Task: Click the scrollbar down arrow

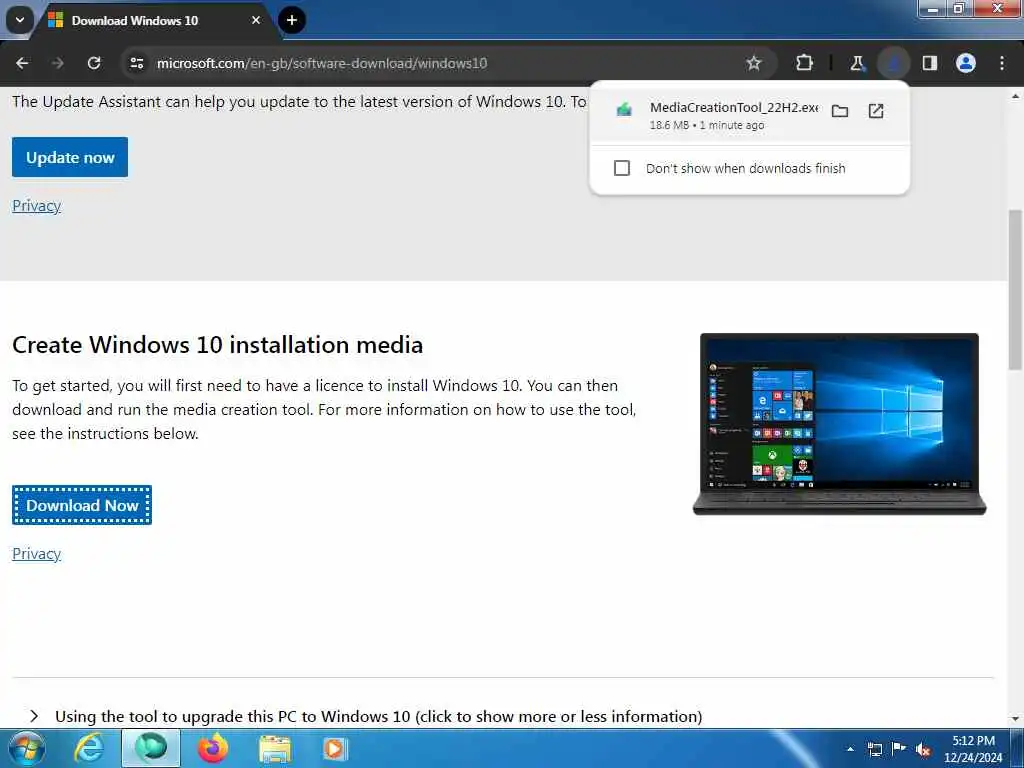Action: (x=1015, y=719)
